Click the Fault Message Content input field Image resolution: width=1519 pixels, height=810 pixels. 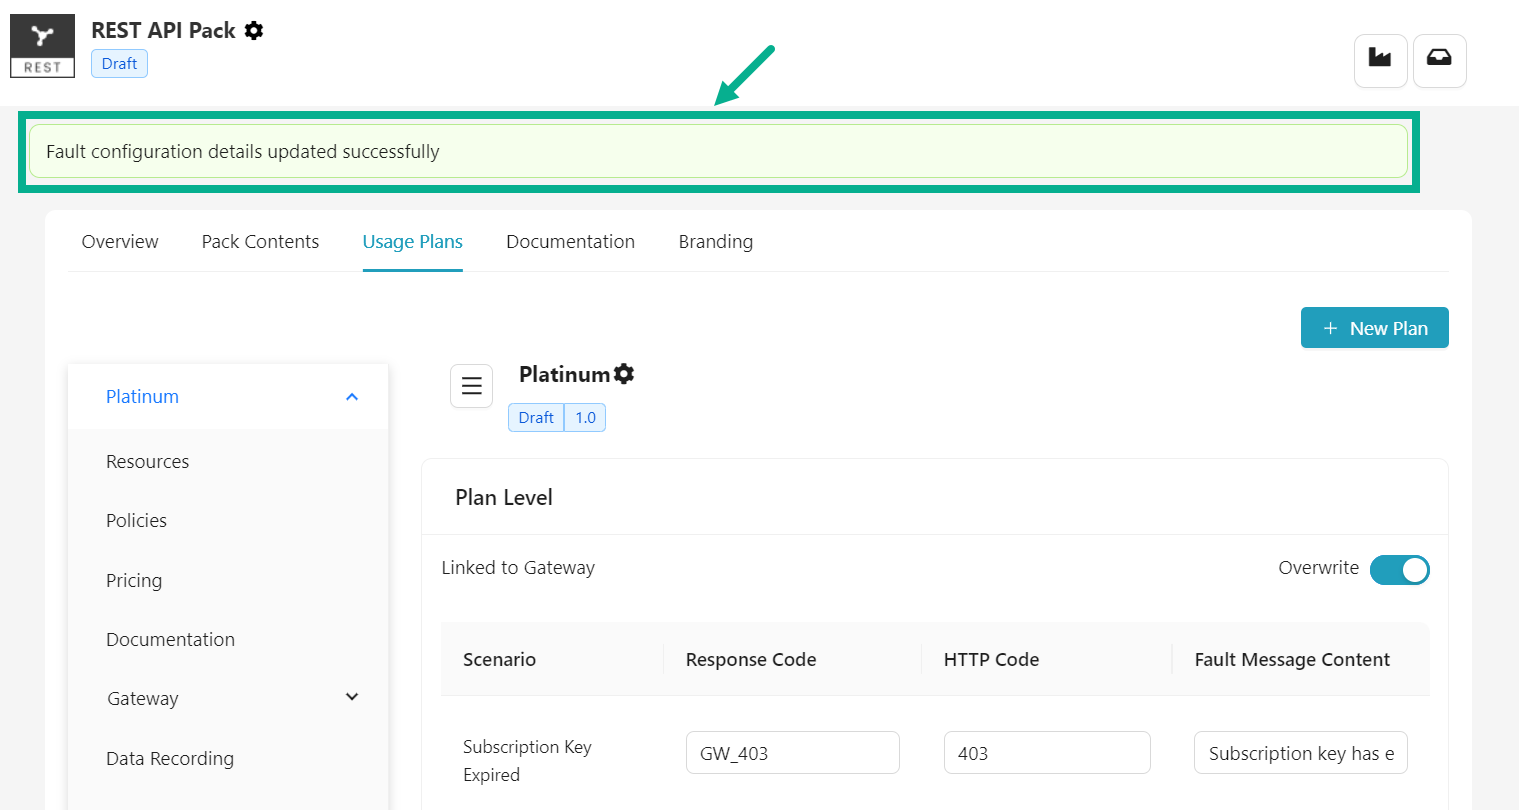(1300, 753)
